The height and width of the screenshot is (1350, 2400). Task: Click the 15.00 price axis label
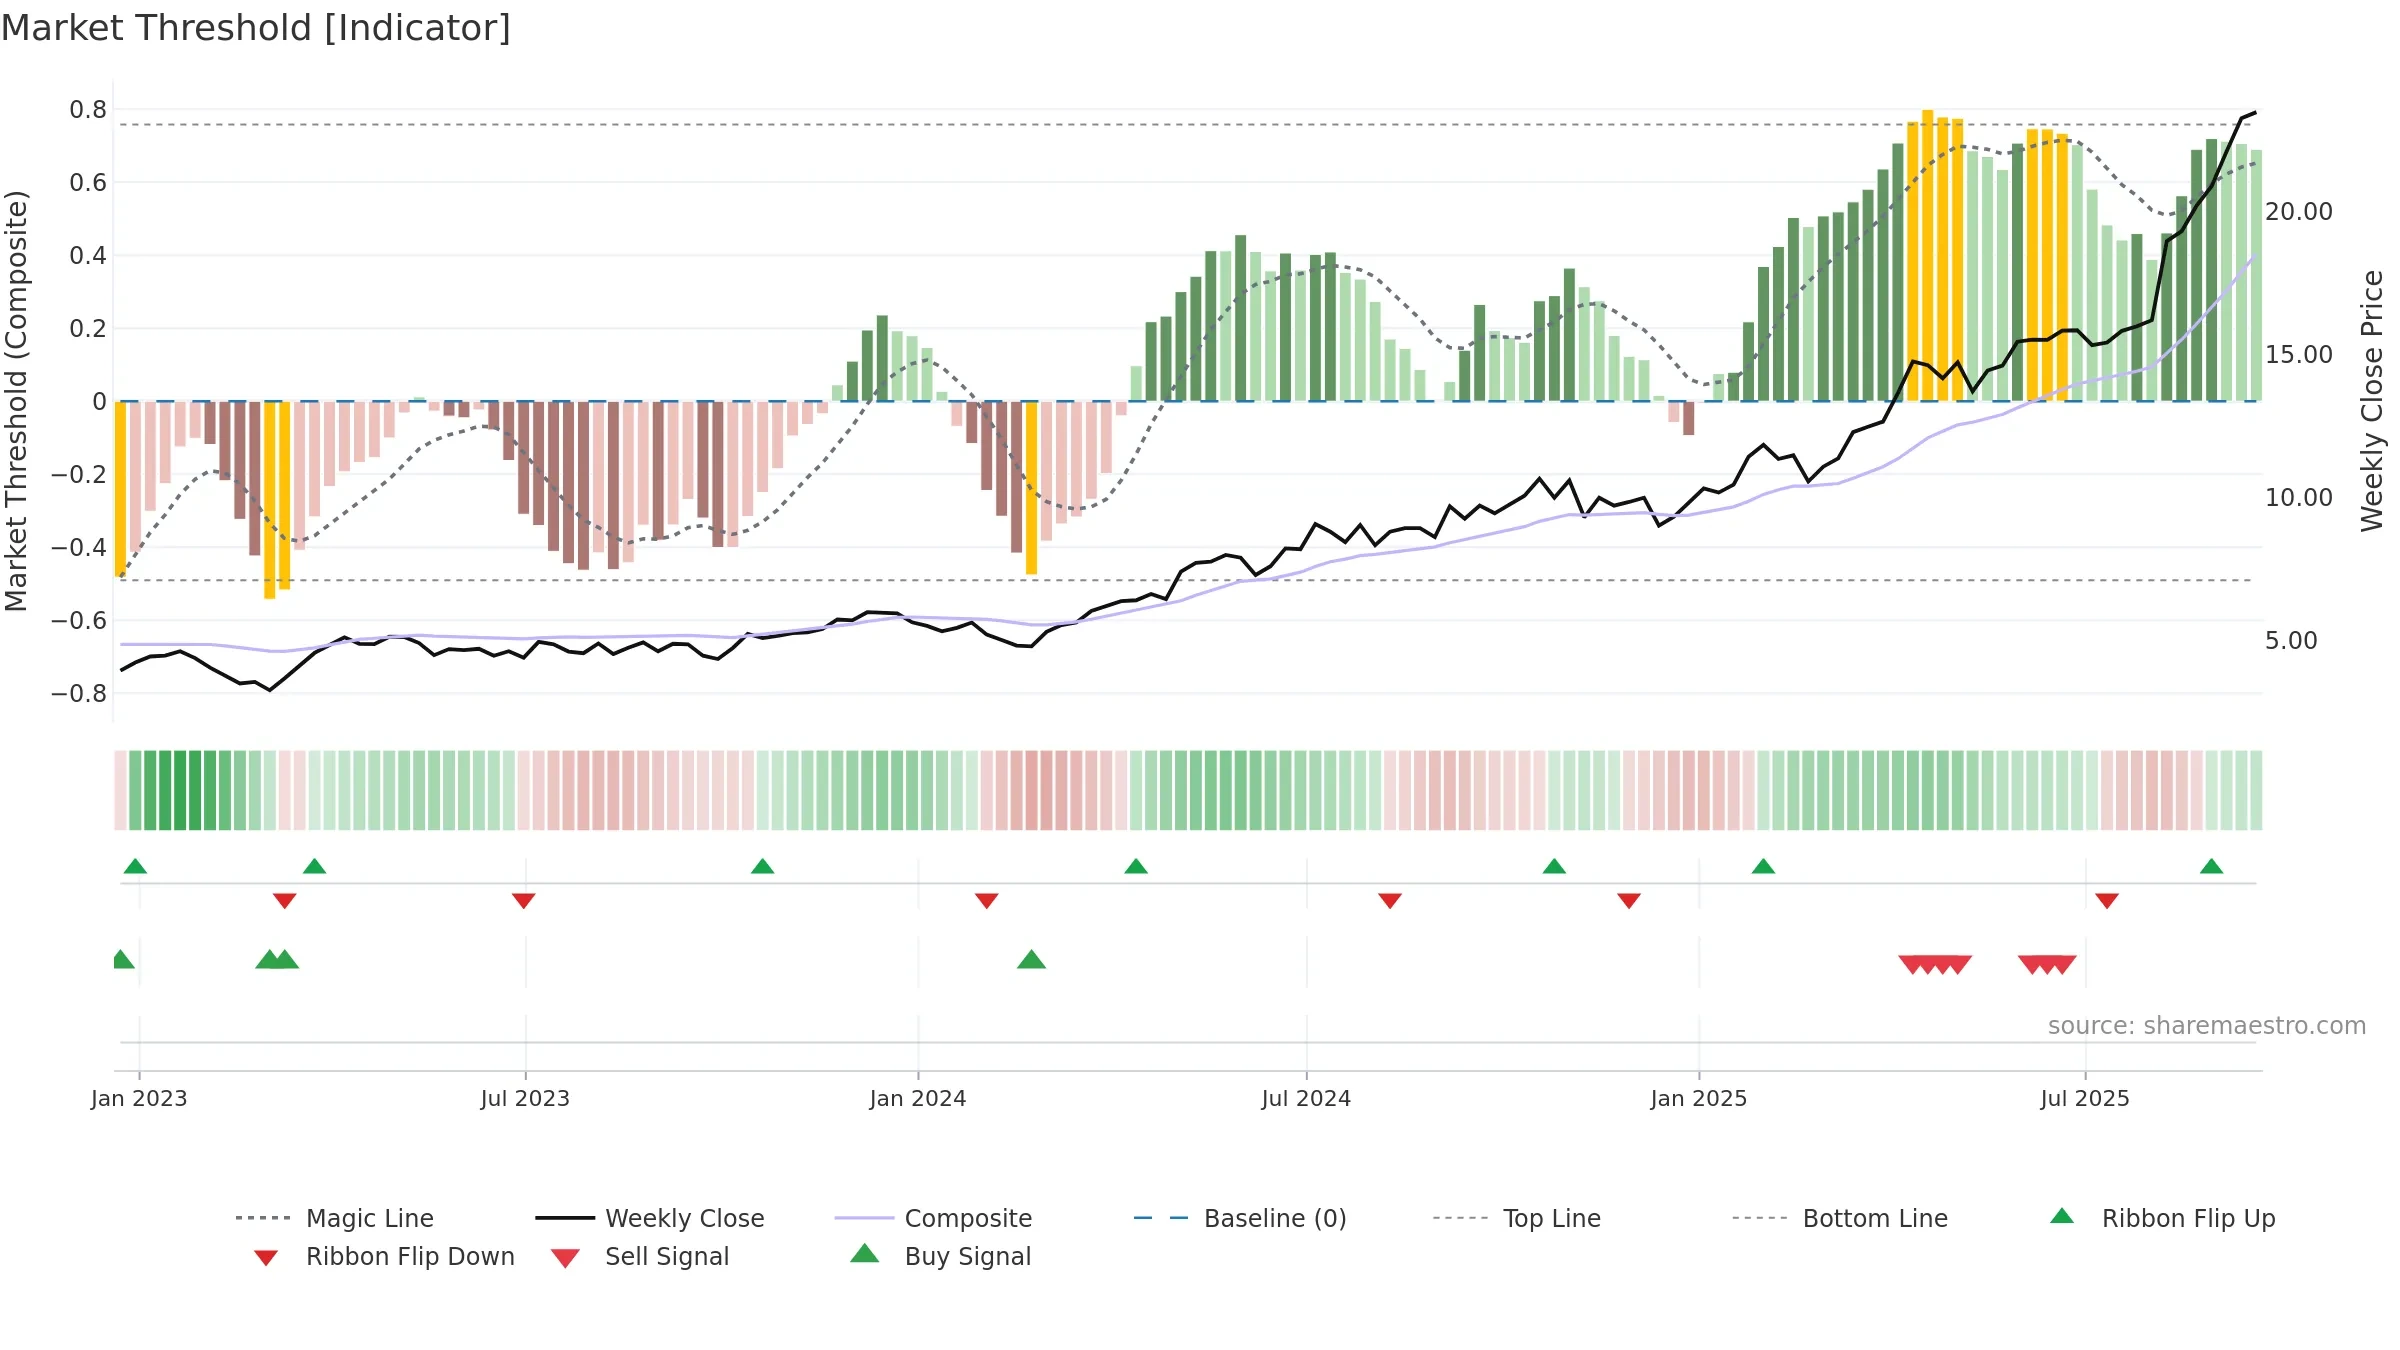[x=2298, y=355]
